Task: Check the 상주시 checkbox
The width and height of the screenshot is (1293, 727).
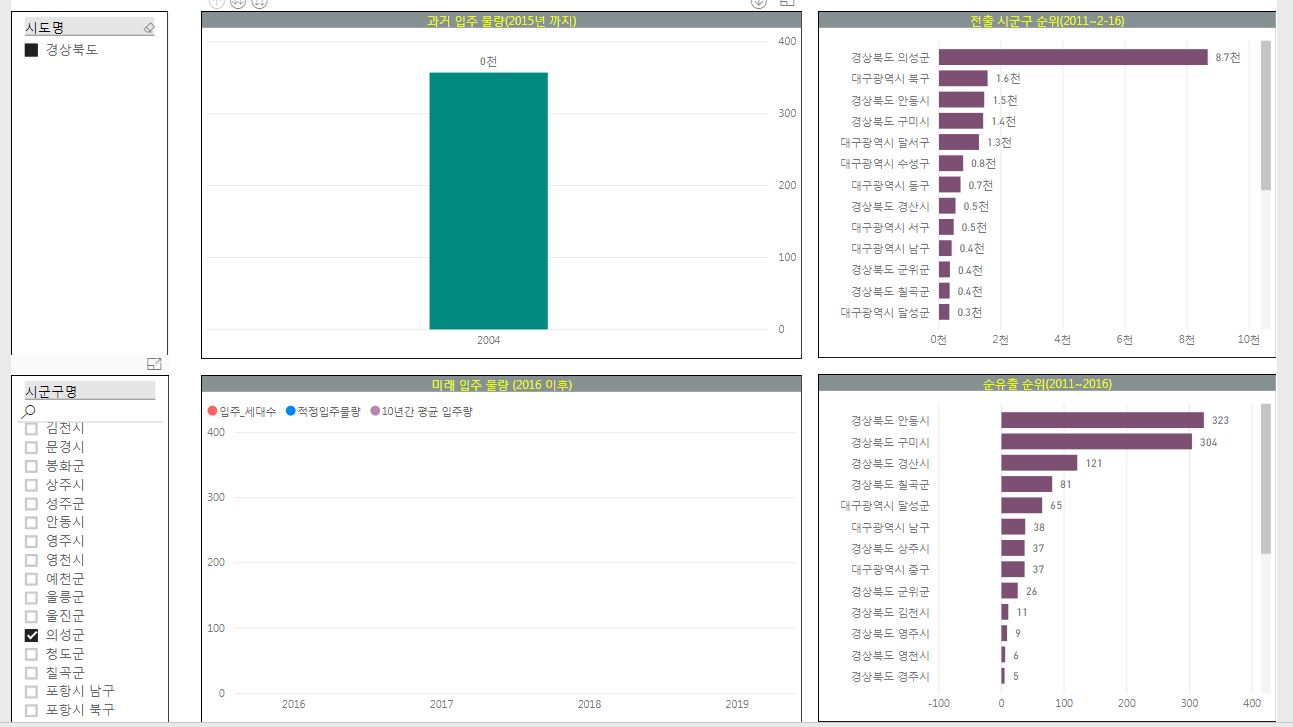Action: [x=31, y=485]
